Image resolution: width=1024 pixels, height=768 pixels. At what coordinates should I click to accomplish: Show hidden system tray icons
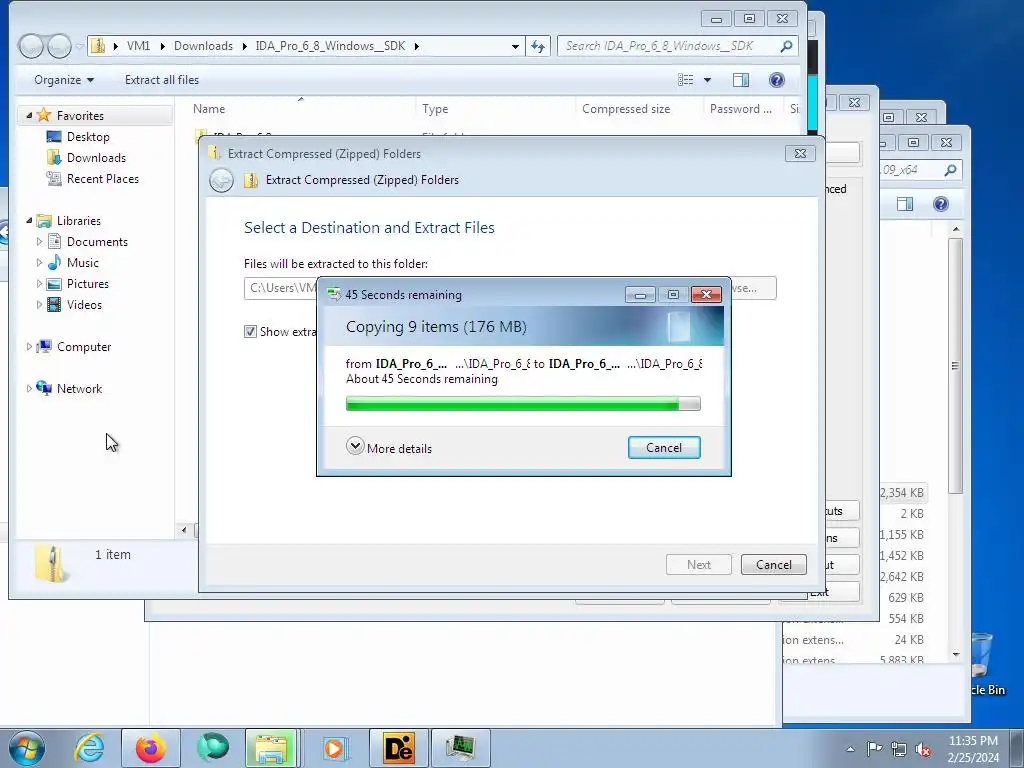click(850, 749)
